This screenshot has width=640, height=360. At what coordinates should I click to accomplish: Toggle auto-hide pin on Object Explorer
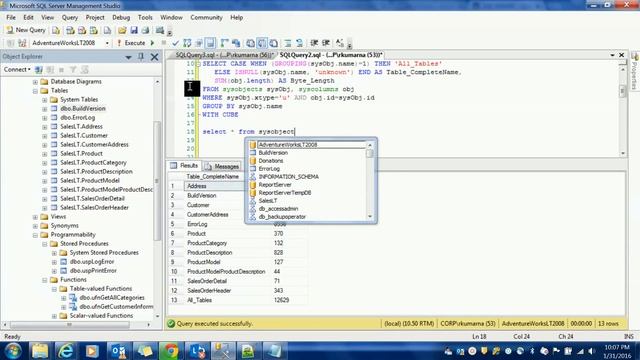pos(141,57)
